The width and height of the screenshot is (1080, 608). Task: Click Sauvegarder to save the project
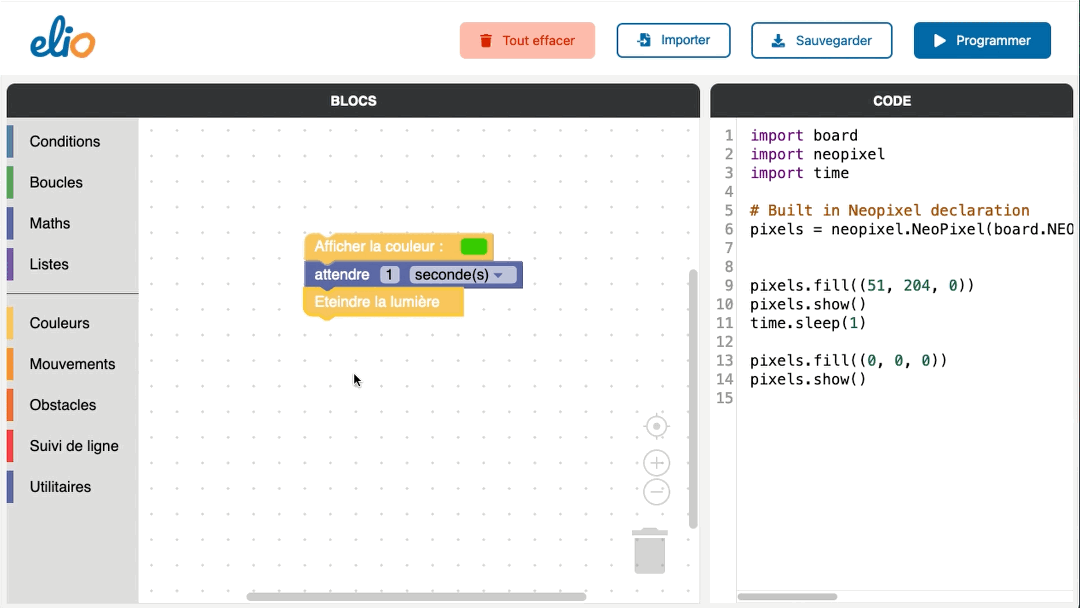click(x=821, y=41)
